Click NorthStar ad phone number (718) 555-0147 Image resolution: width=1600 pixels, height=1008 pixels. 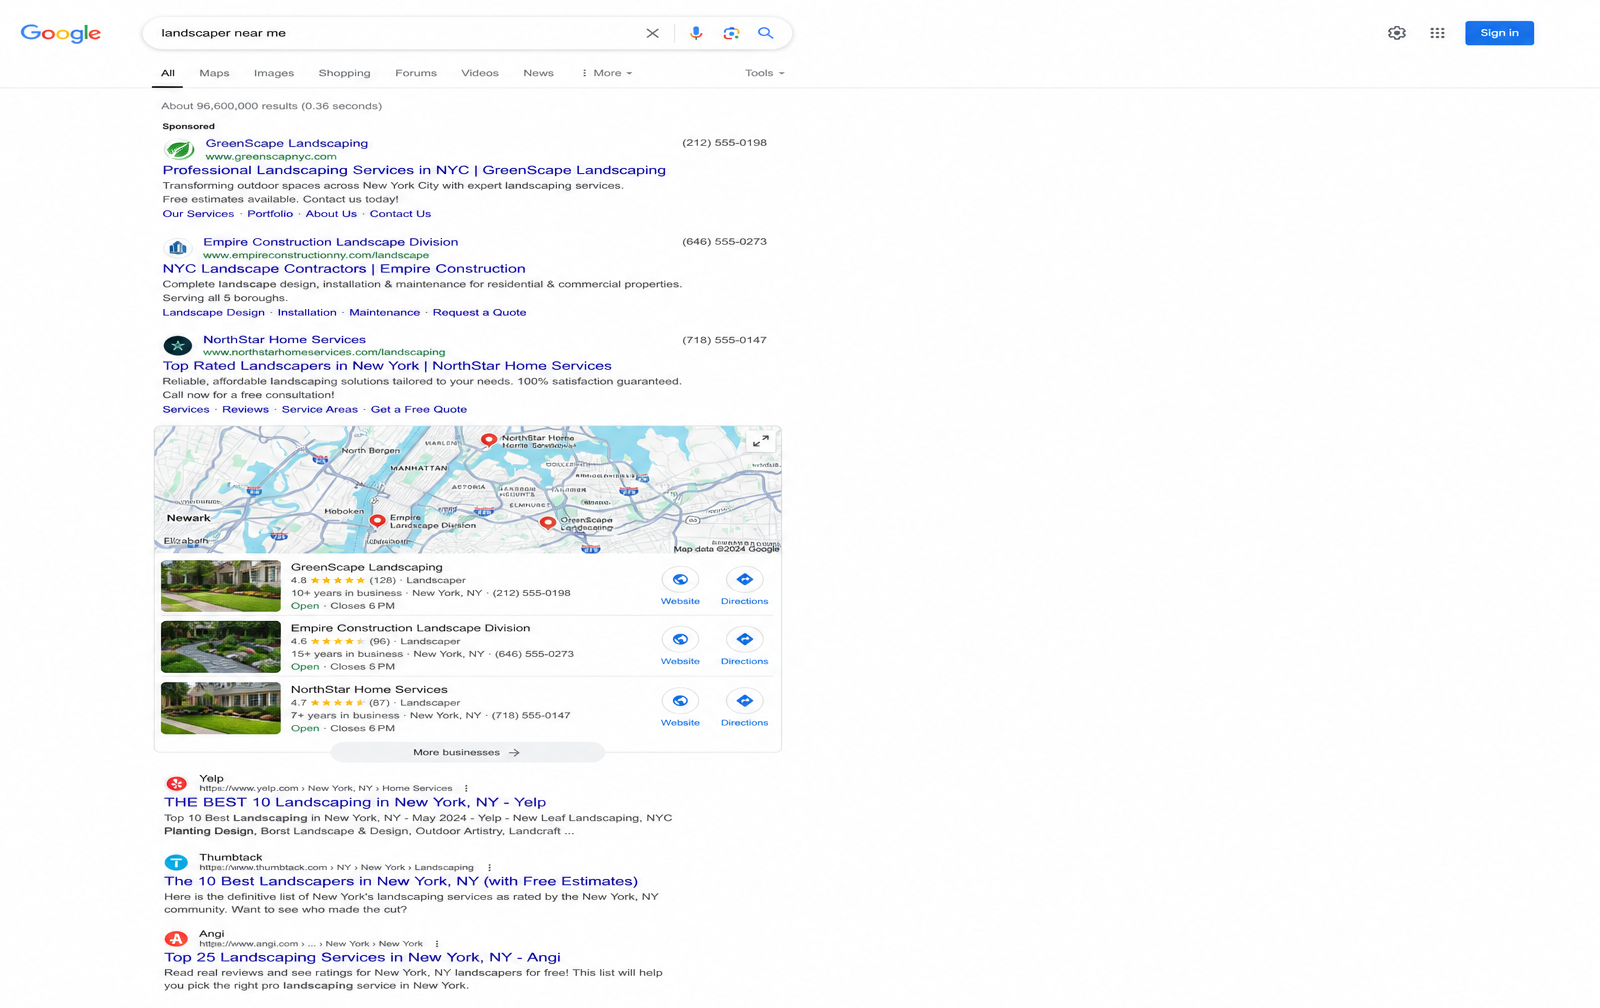coord(724,340)
